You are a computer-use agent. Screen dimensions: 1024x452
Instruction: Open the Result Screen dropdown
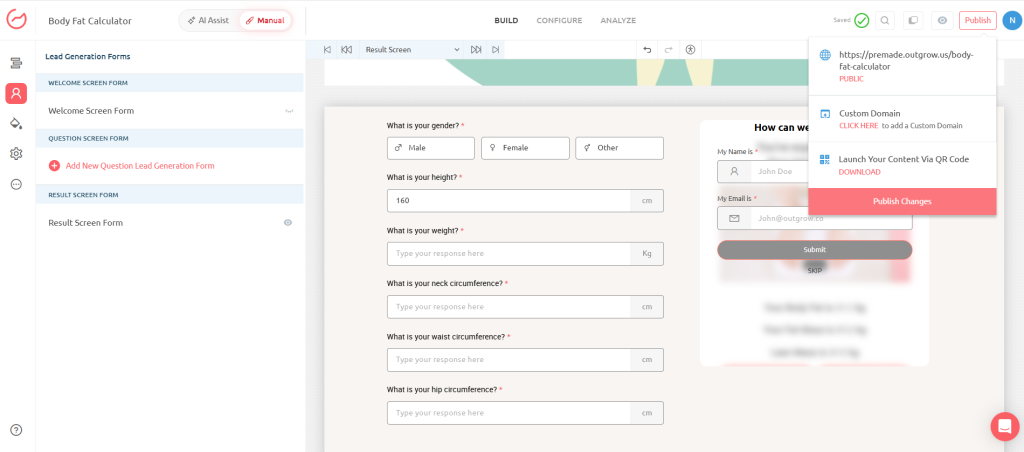click(412, 50)
